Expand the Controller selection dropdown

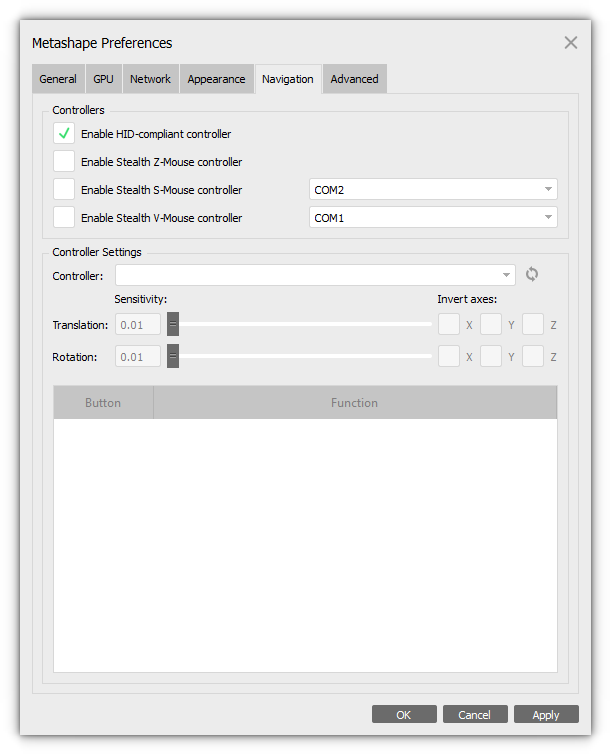pyautogui.click(x=315, y=275)
